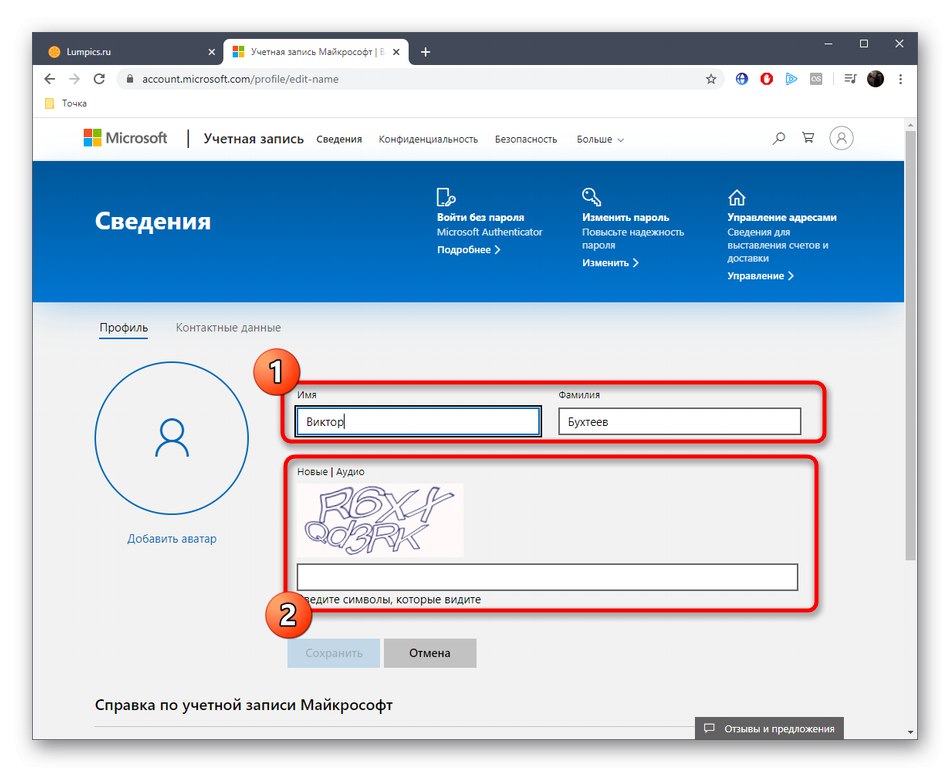Switch to Контактные данные tab
The height and width of the screenshot is (772, 950).
228,328
